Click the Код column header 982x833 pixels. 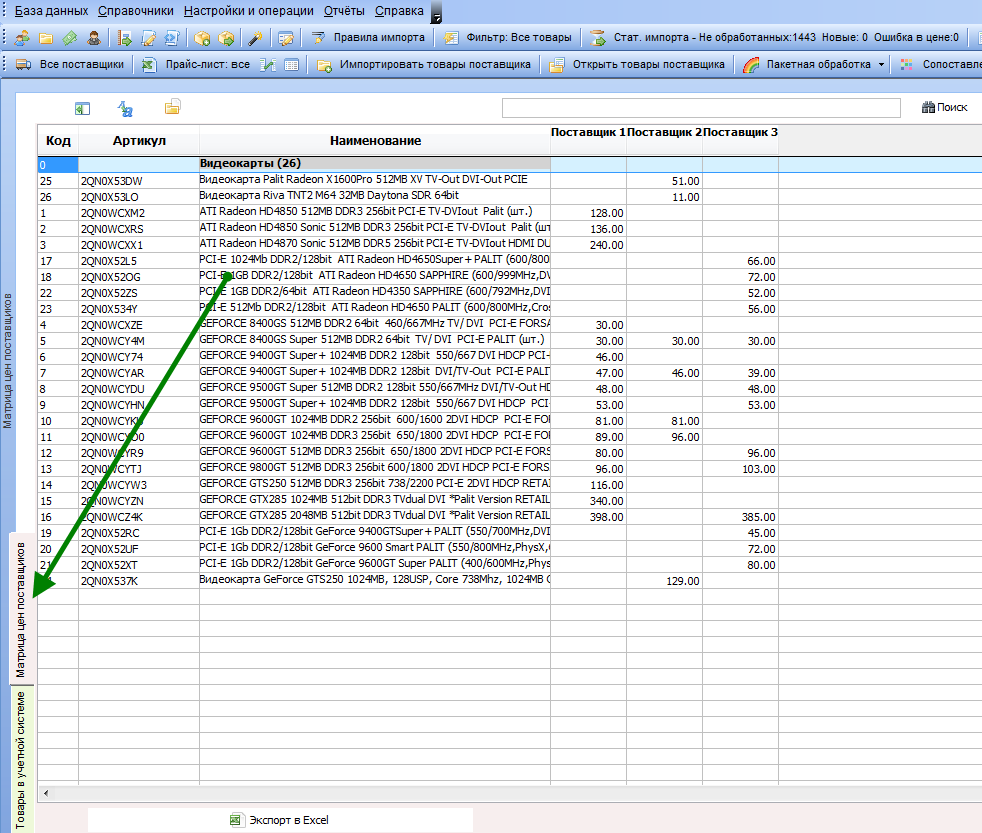point(58,141)
